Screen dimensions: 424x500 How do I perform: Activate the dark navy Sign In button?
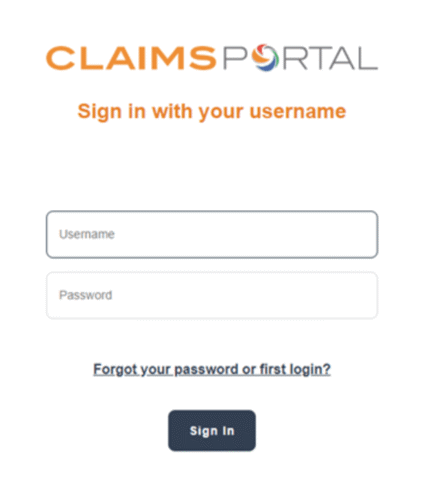point(212,431)
